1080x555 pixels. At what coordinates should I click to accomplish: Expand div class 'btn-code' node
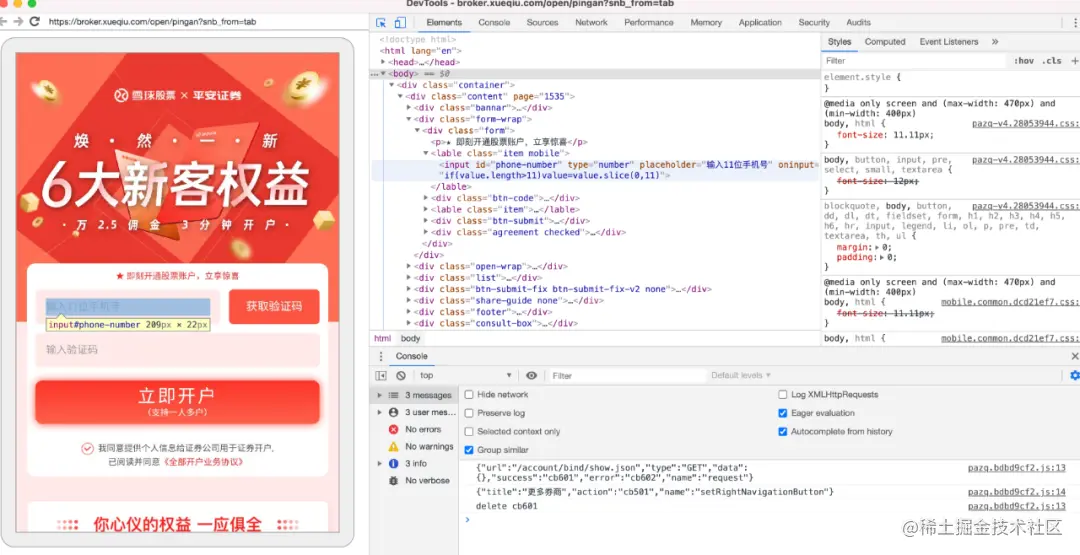[426, 198]
